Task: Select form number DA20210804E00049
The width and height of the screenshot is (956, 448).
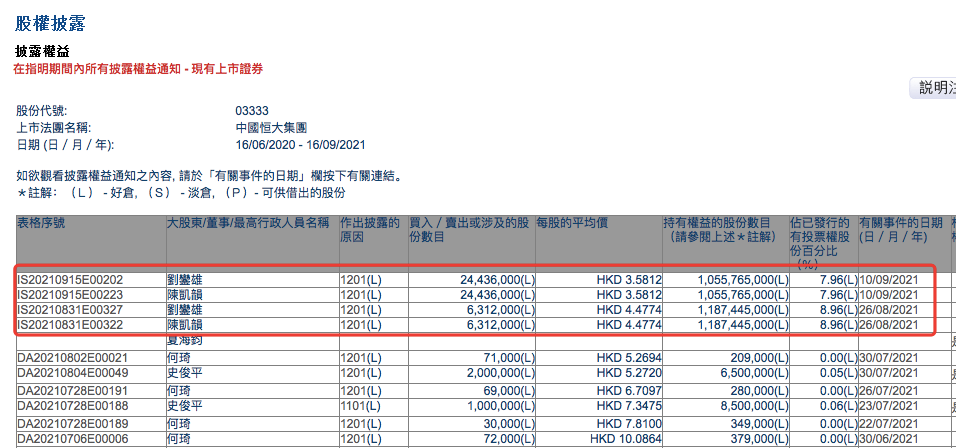Action: point(73,372)
